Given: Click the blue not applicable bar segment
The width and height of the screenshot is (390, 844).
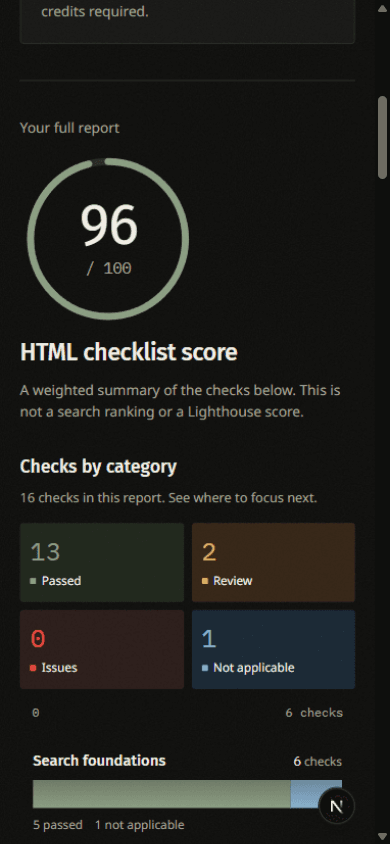Looking at the screenshot, I should point(316,793).
